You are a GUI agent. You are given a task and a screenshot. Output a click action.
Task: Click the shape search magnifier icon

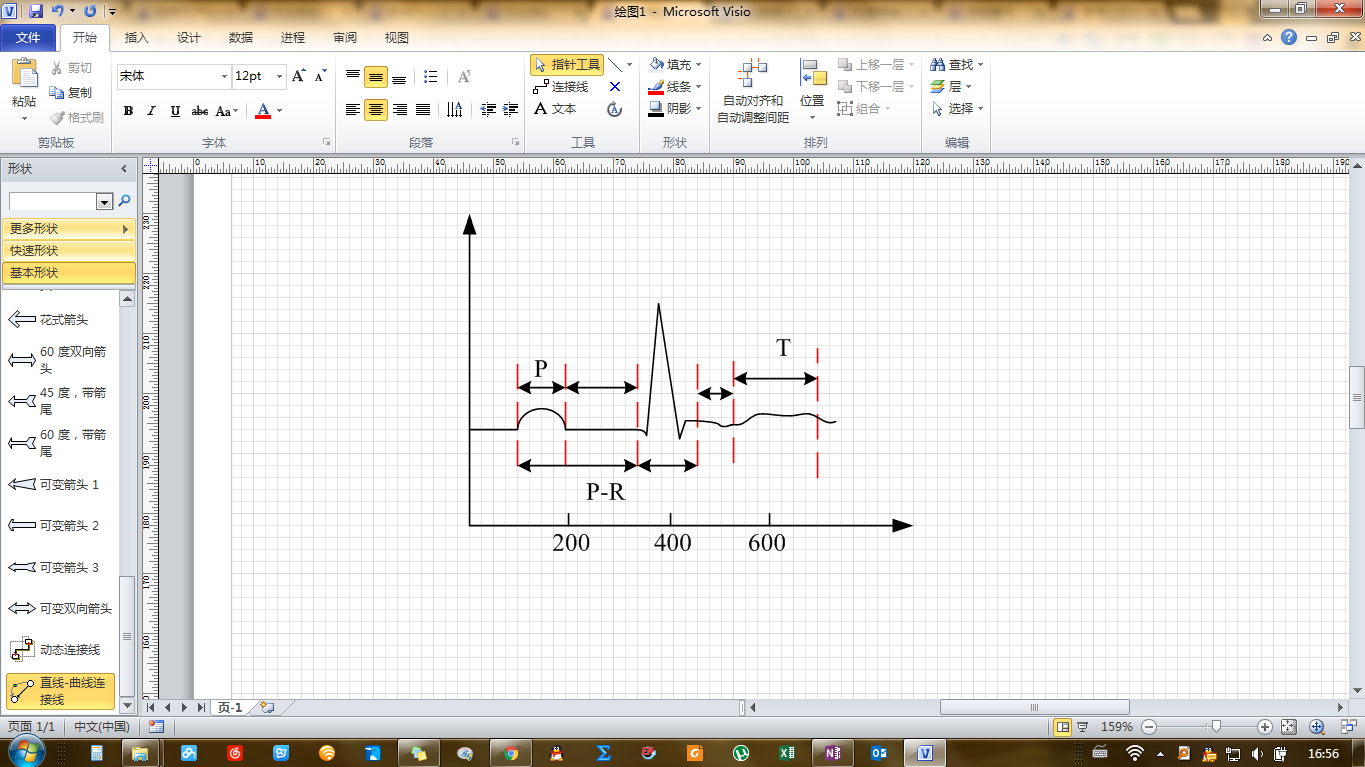[125, 201]
